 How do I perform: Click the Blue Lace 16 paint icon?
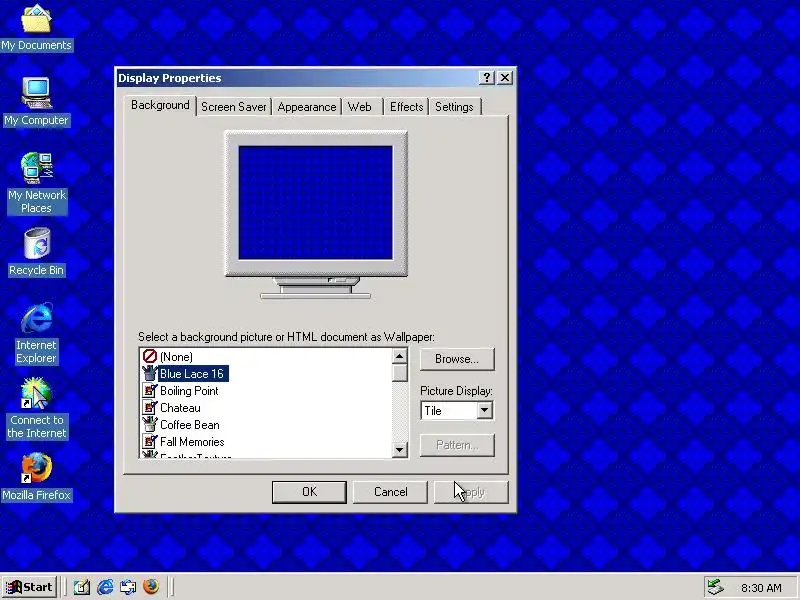149,373
